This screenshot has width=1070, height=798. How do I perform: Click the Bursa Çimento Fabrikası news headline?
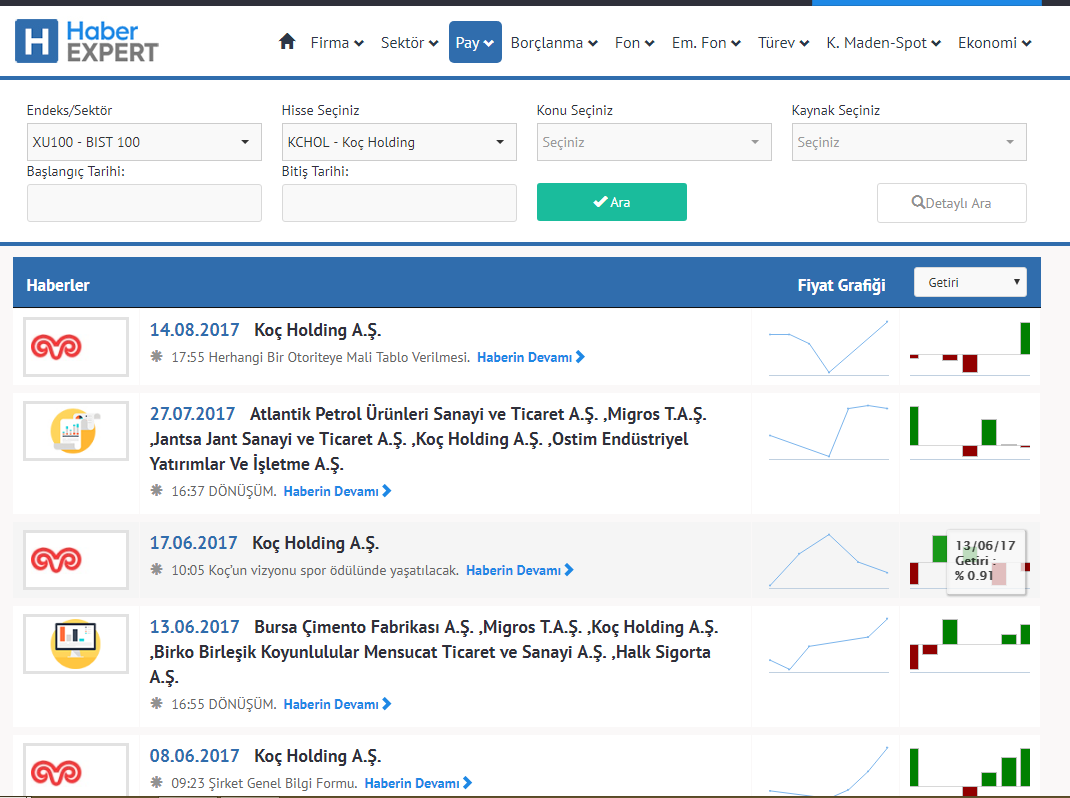[434, 652]
